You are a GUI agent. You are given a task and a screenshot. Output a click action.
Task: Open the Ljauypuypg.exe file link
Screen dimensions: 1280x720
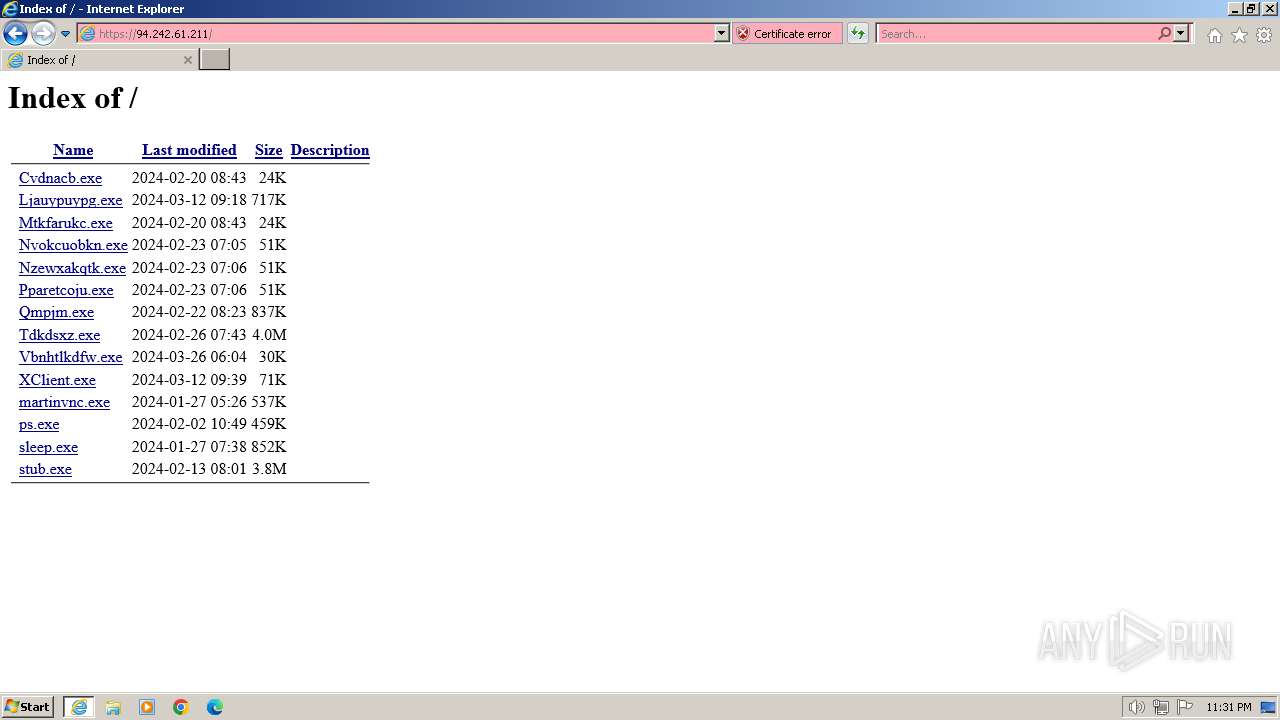tap(70, 200)
